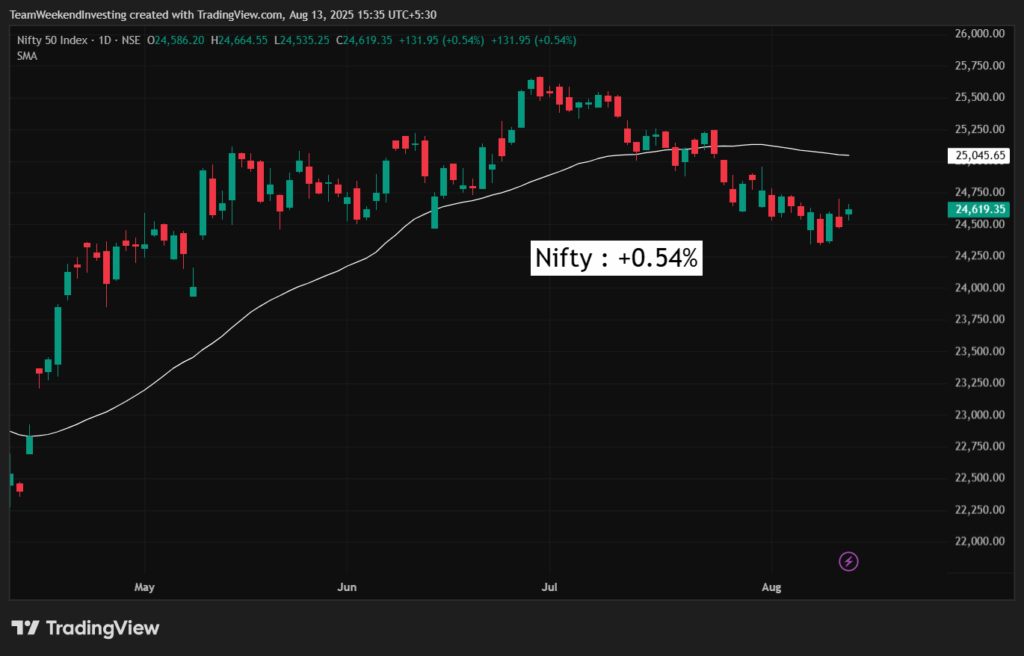Image resolution: width=1024 pixels, height=656 pixels.
Task: Click the 23,000.00 price axis label
Action: tap(980, 414)
